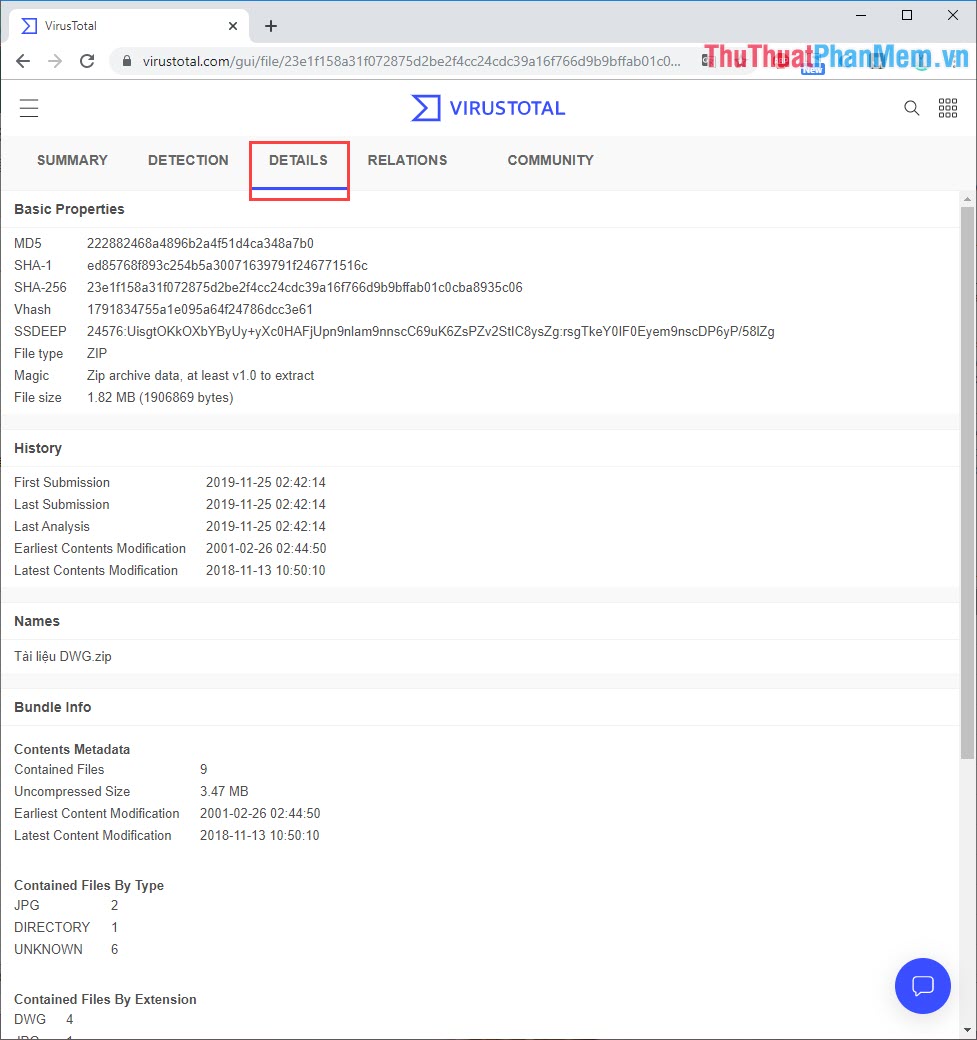View the COMMUNITY tab
Screen dimensions: 977x1040
(550, 160)
